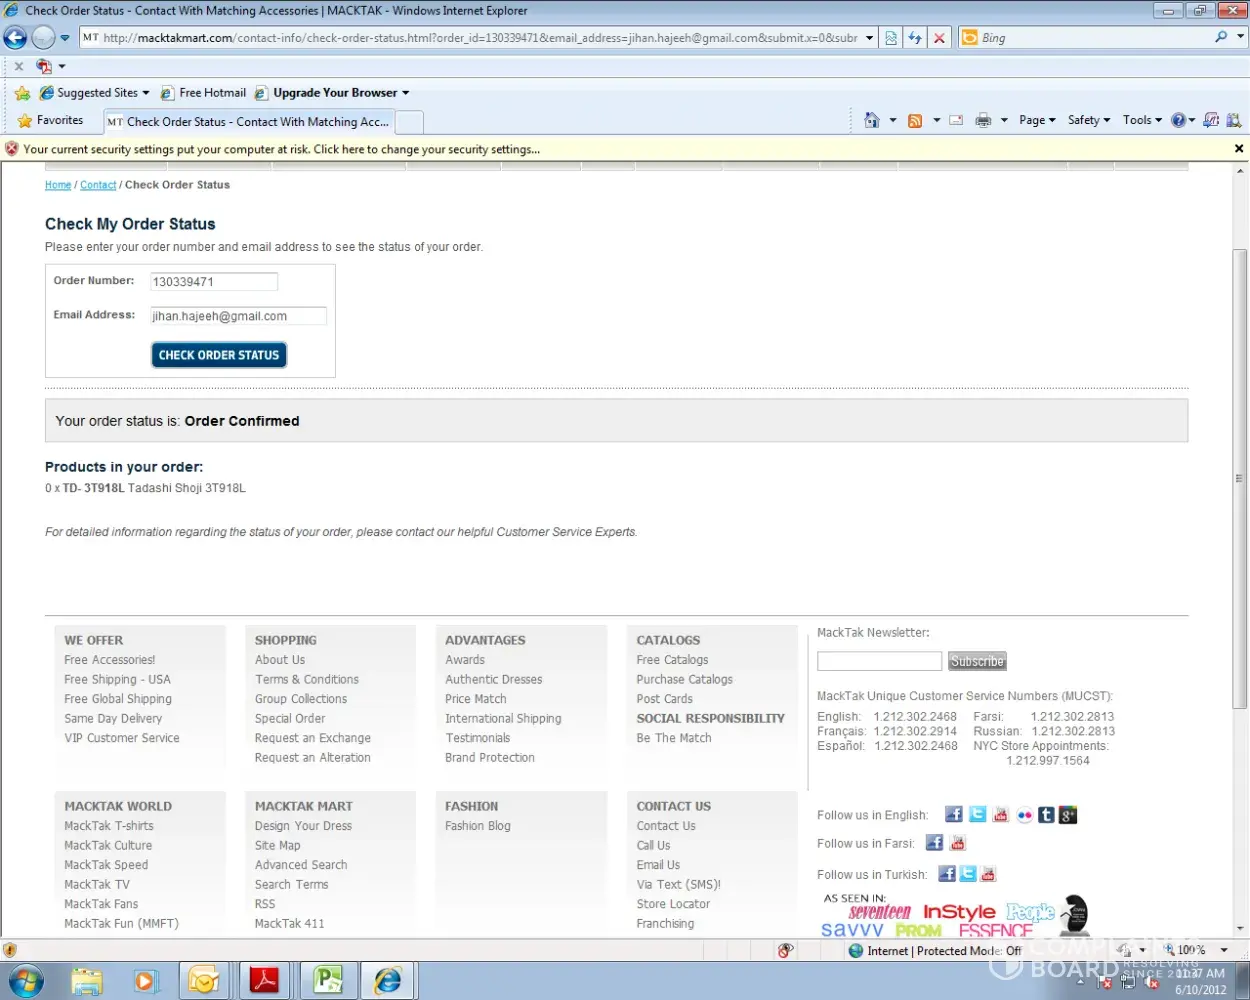Image resolution: width=1250 pixels, height=1000 pixels.
Task: Click the Home icon in command bar
Action: [x=871, y=120]
